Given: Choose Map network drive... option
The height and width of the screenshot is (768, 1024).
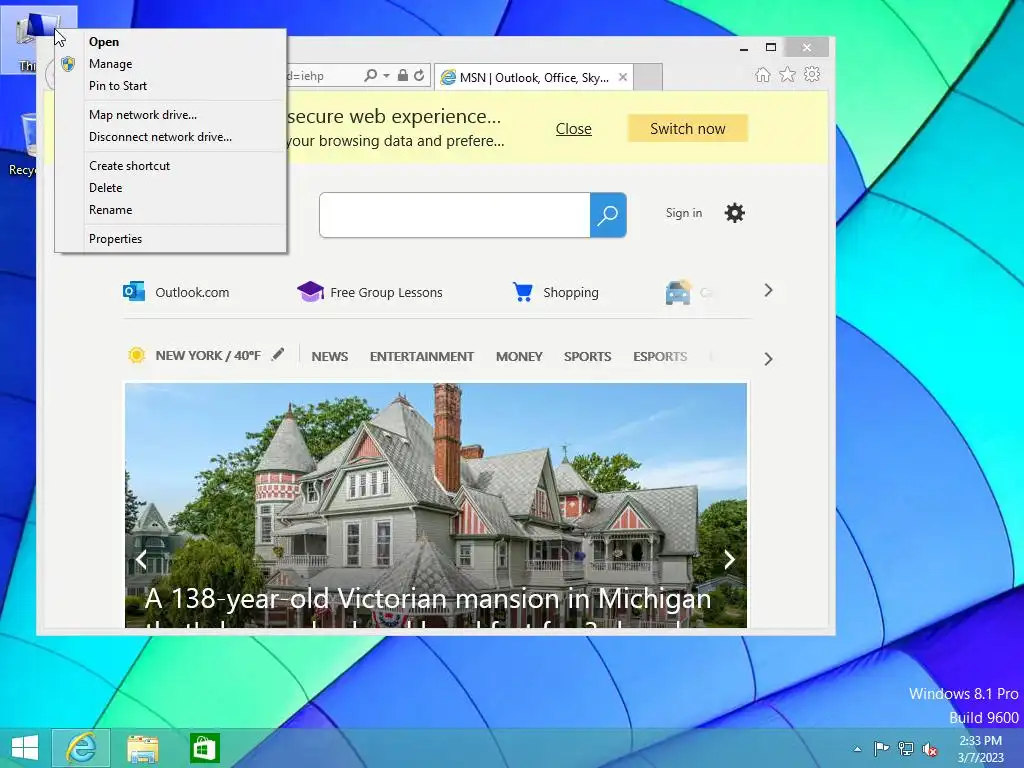Looking at the screenshot, I should coord(170,115).
